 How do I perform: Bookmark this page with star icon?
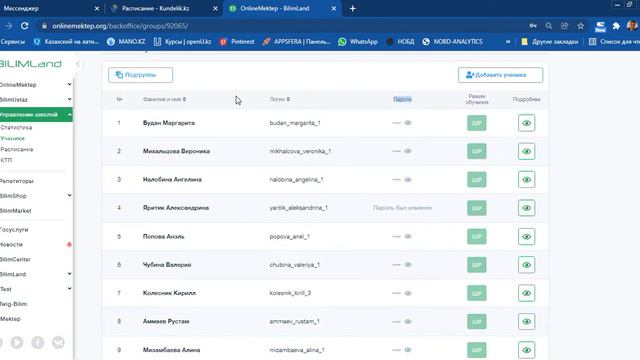pos(580,26)
